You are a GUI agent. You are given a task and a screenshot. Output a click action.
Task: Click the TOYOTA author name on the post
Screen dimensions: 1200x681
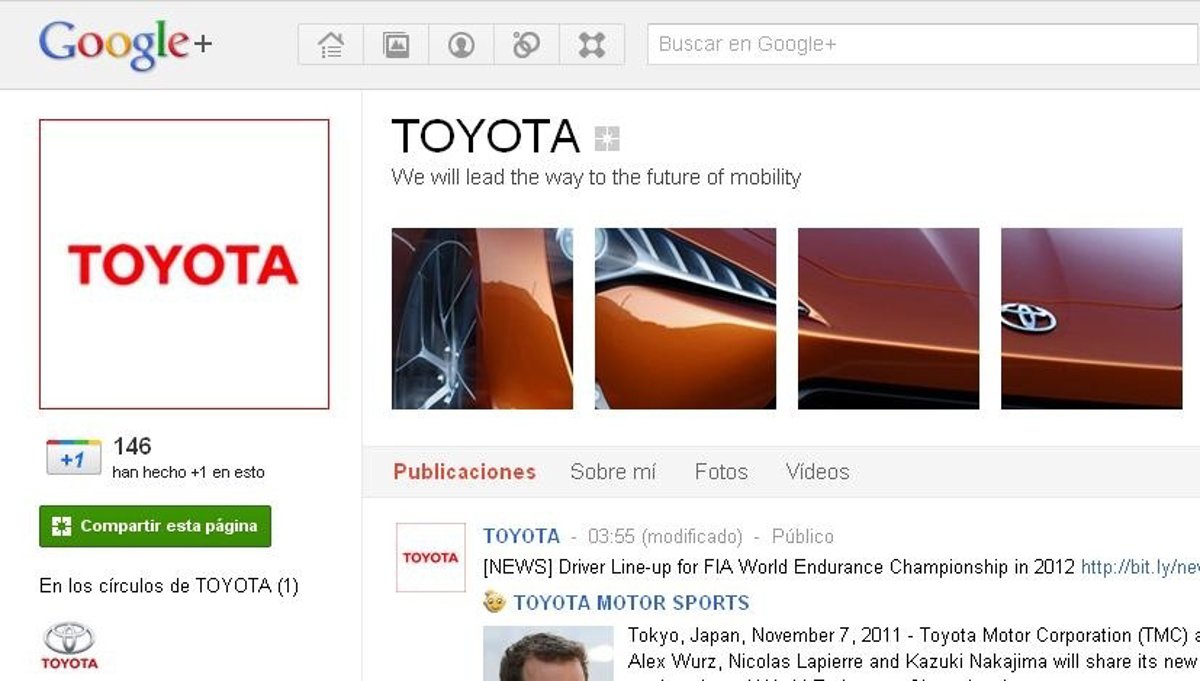521,537
